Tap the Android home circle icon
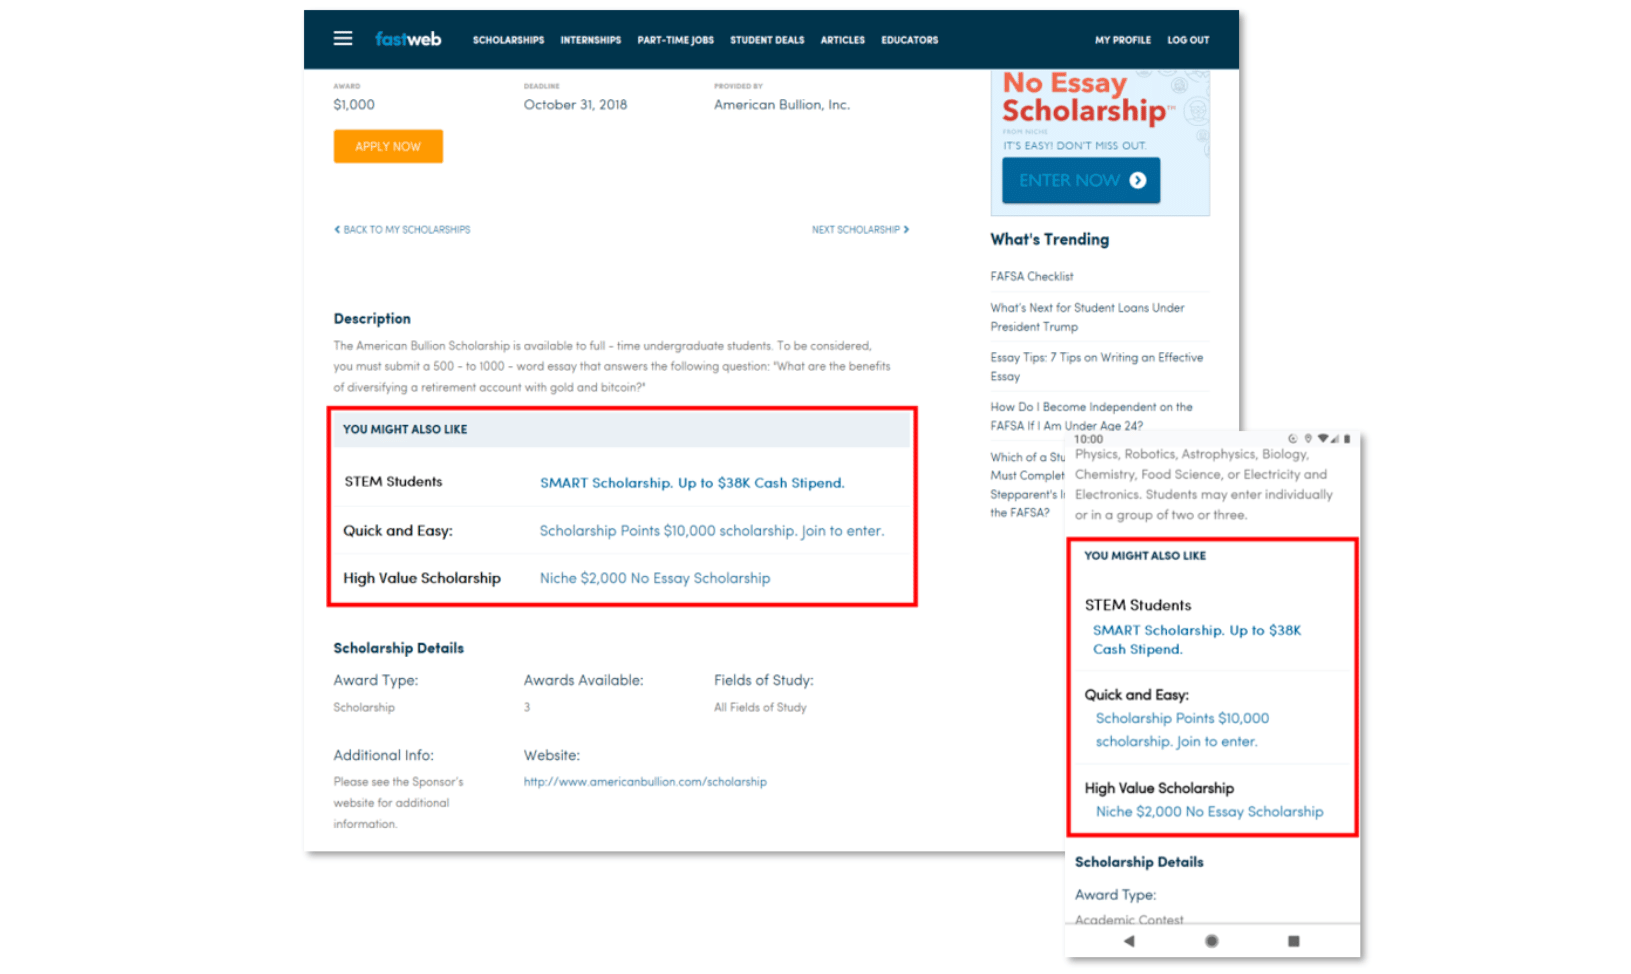This screenshot has width=1631, height=974. (x=1211, y=941)
